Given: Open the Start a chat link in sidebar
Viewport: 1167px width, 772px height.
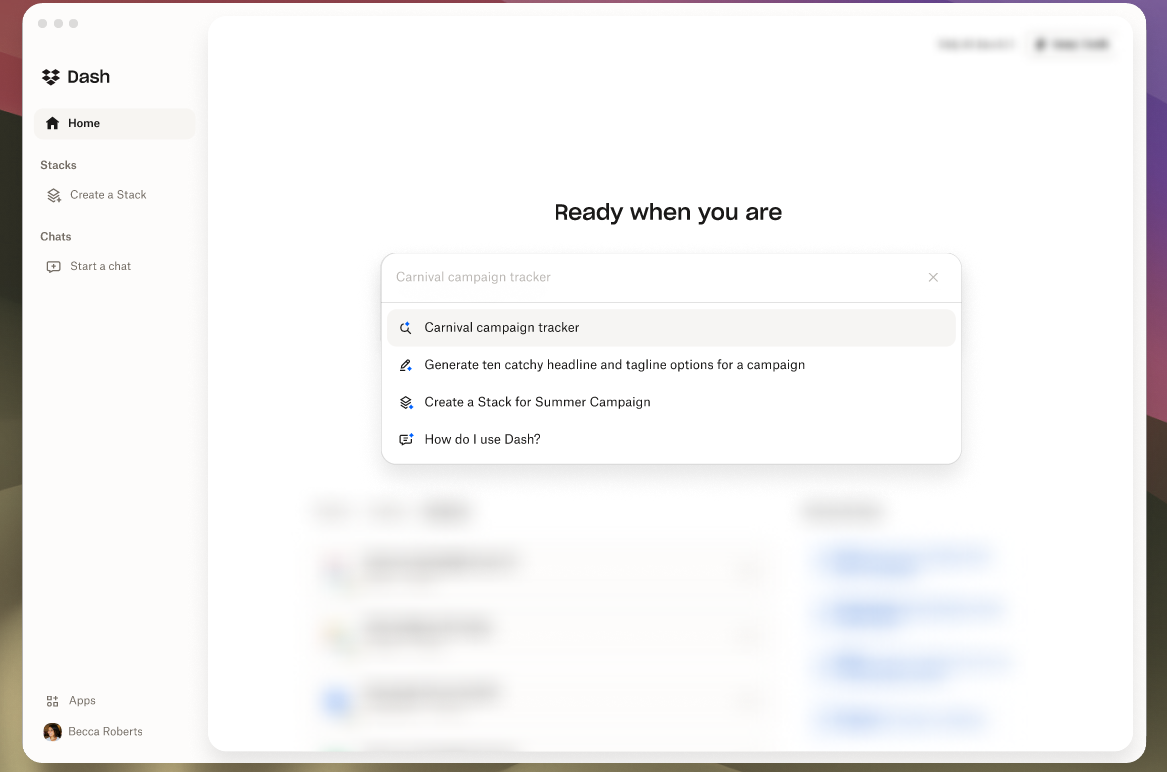Looking at the screenshot, I should click(x=100, y=267).
